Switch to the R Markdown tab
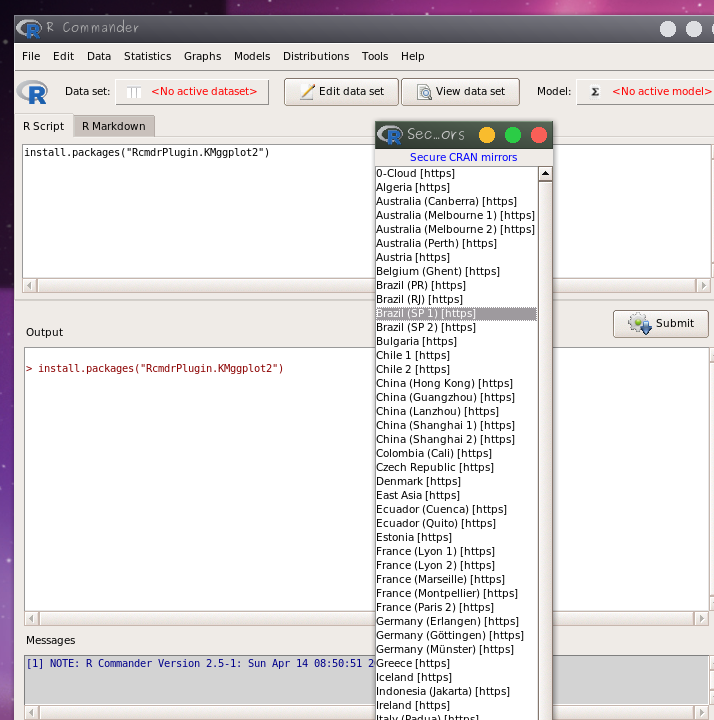The image size is (714, 720). (x=113, y=126)
